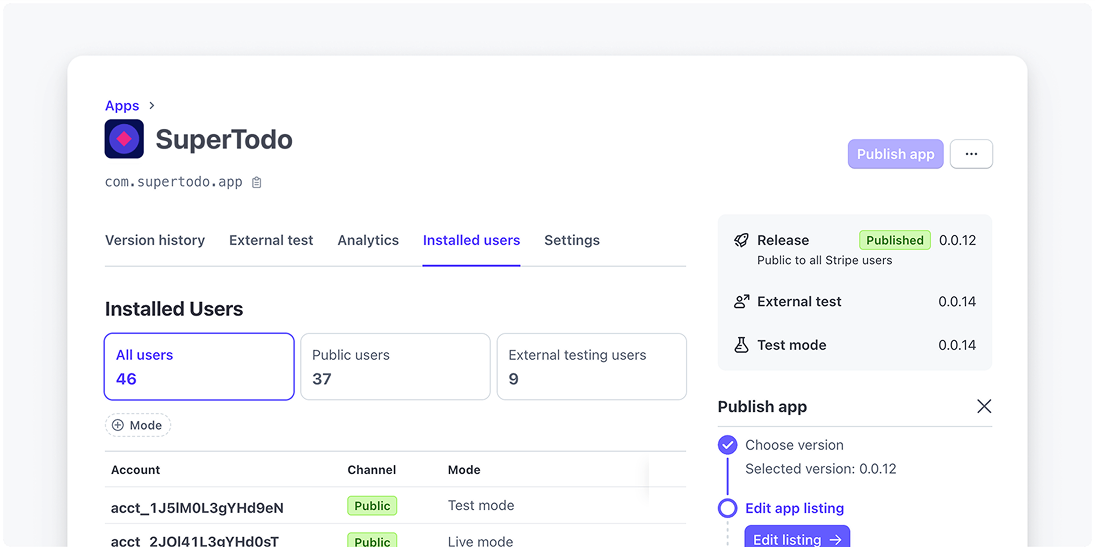Viewport: 1095px width, 547px height.
Task: Go to the Settings tab
Action: tap(572, 240)
